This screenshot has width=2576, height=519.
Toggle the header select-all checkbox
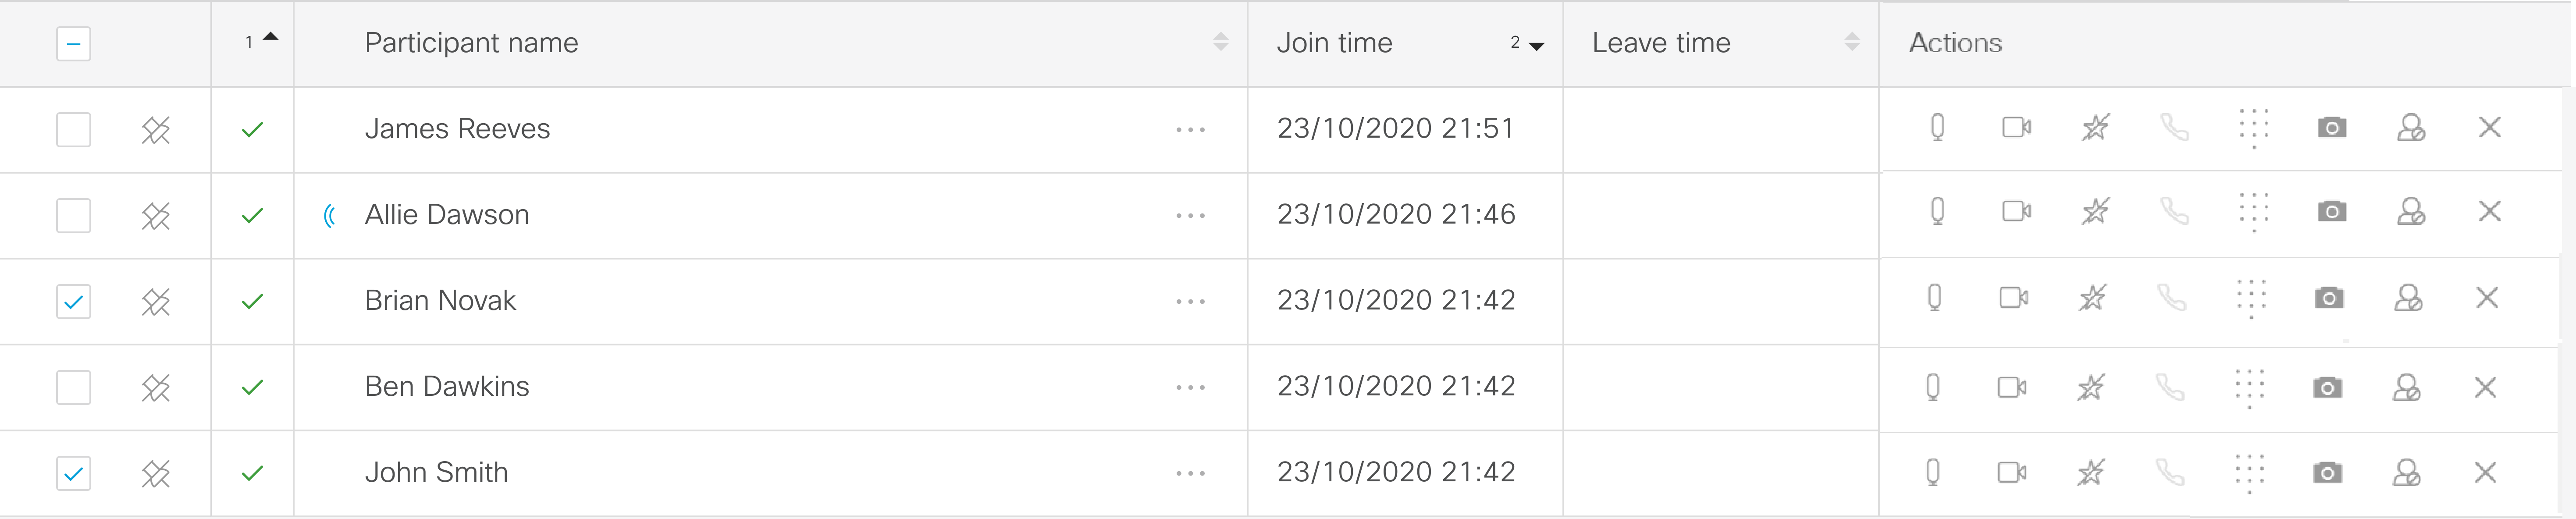point(73,44)
